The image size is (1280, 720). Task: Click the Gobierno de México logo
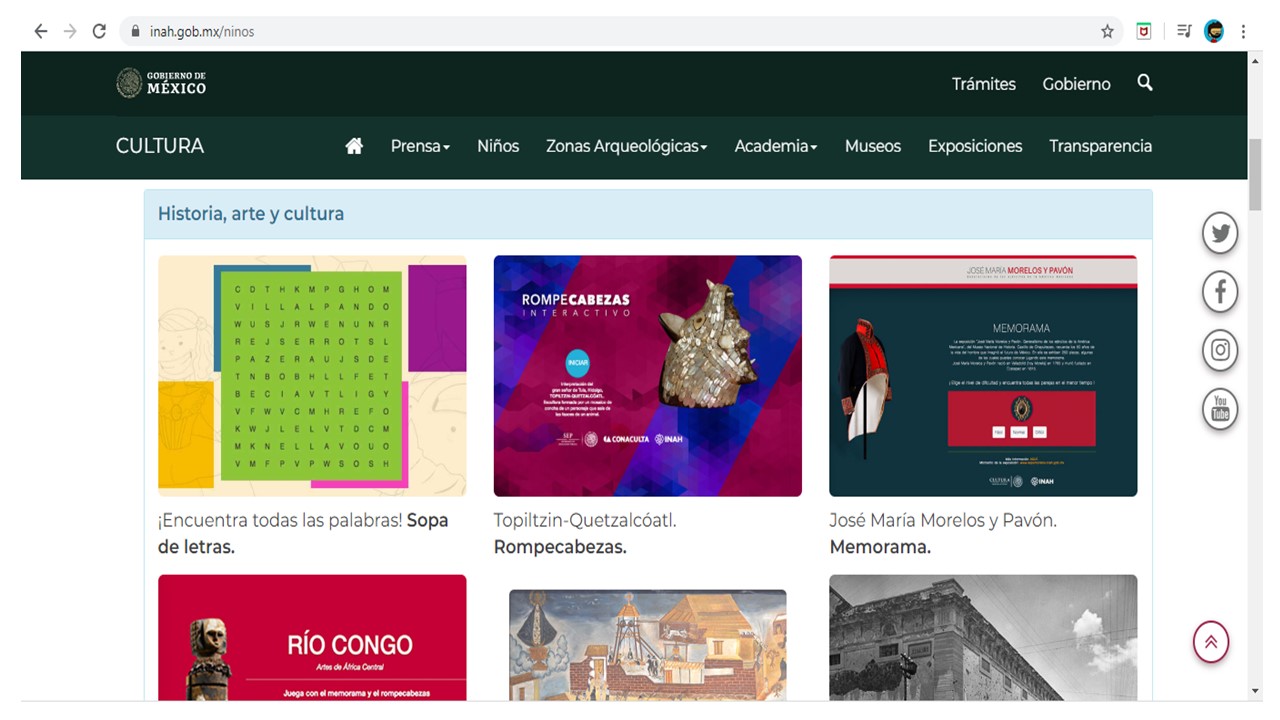pos(161,83)
